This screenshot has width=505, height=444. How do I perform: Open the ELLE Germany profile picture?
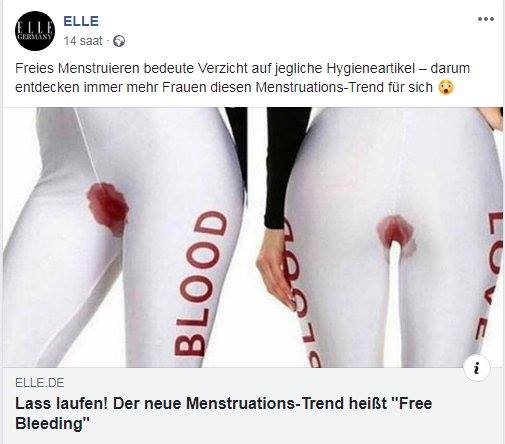tap(35, 31)
